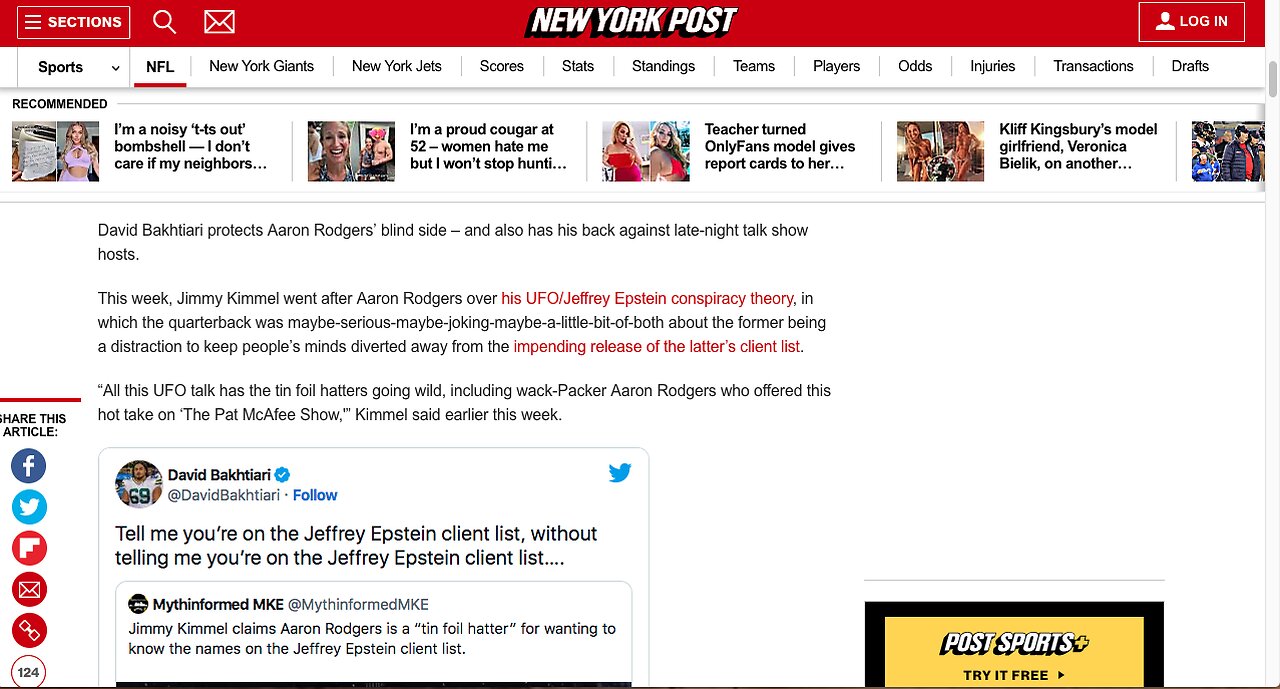Open the Transactions tab
The image size is (1280, 689).
coord(1093,66)
